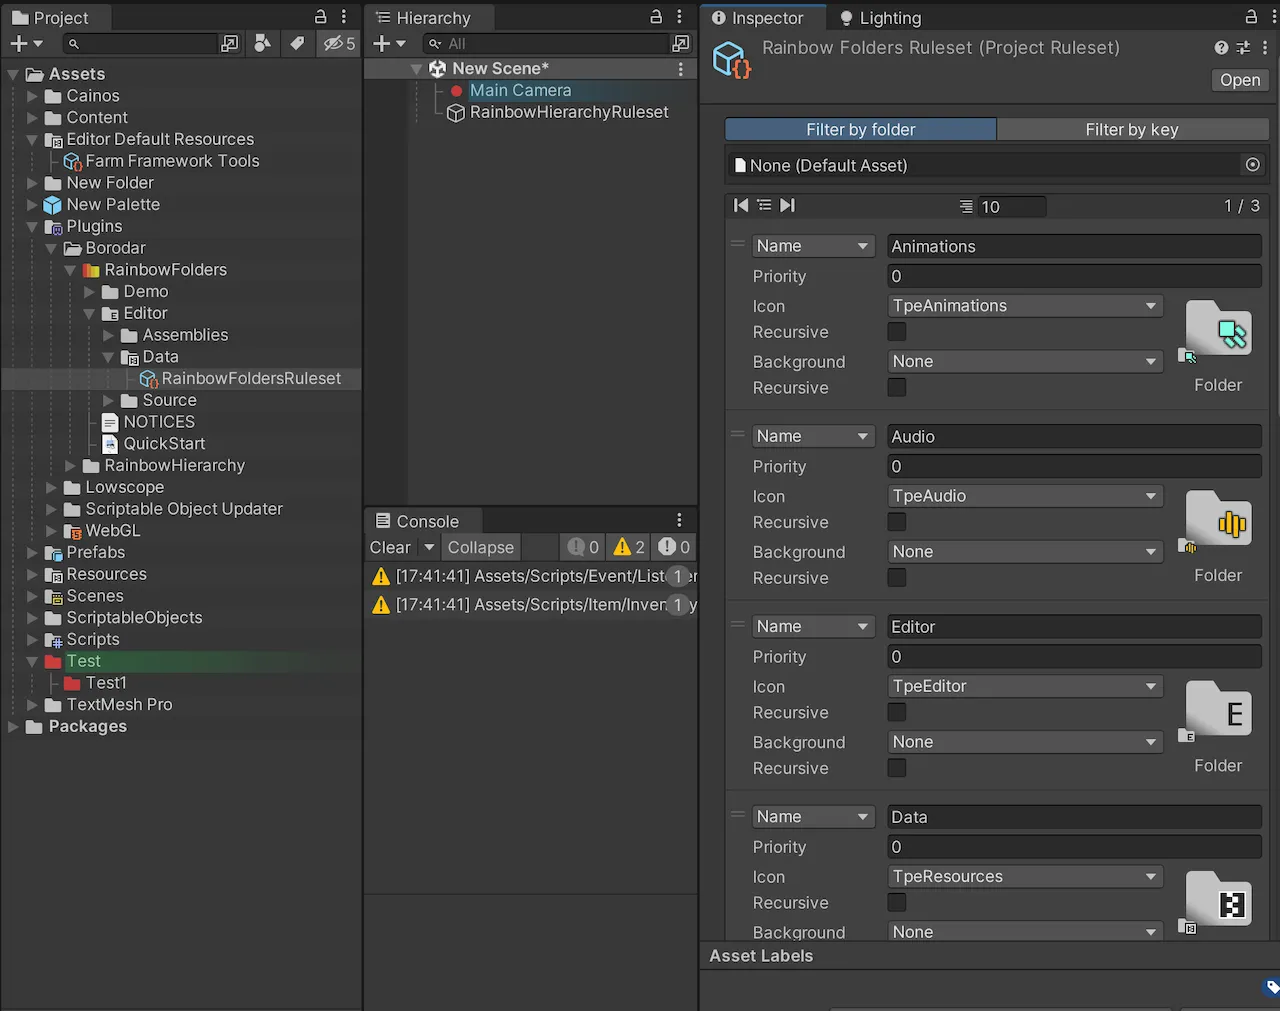Click the Hierarchy panel lock icon
The width and height of the screenshot is (1280, 1011).
tap(656, 17)
